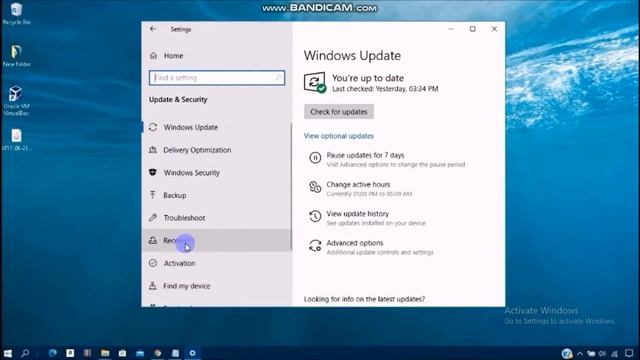Open the Windows Start menu
Screen dimensions: 640x360
point(8,353)
